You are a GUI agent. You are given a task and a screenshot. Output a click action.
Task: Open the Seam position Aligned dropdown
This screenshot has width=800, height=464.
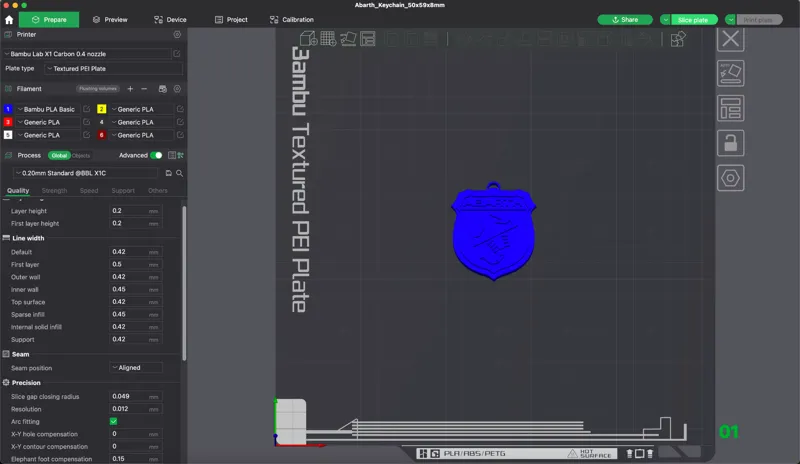tap(136, 368)
